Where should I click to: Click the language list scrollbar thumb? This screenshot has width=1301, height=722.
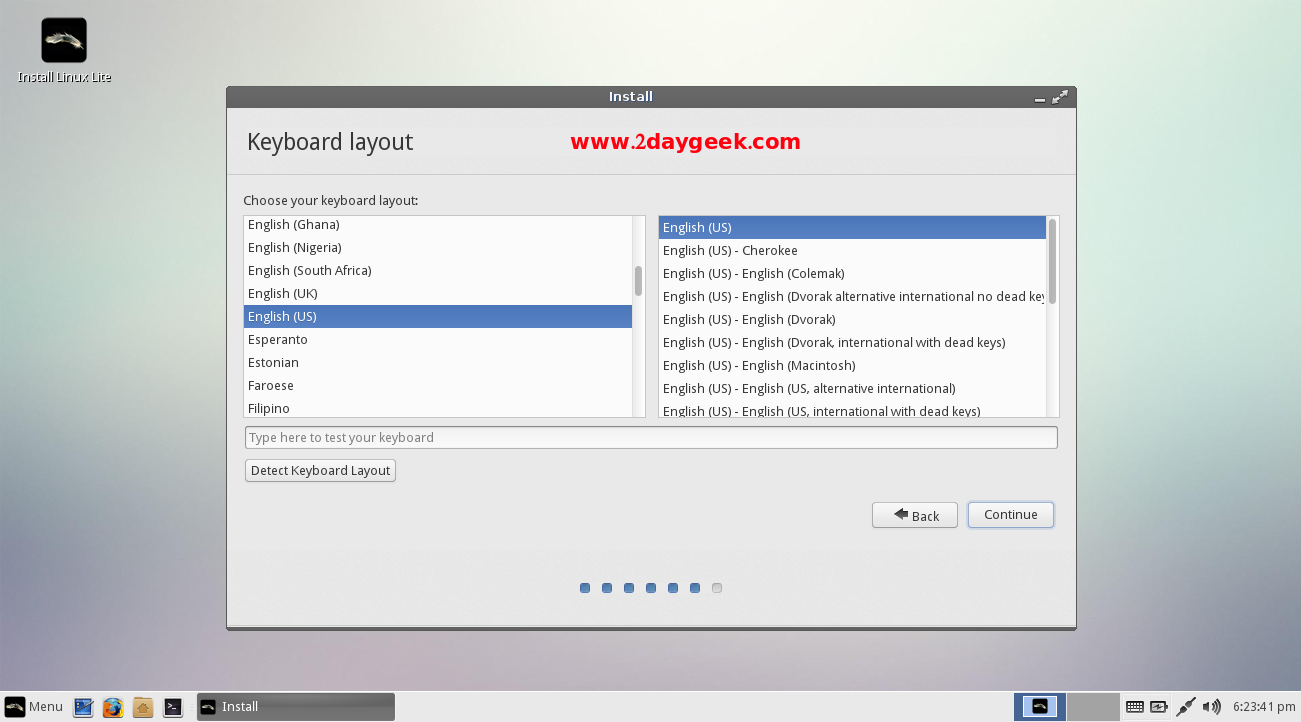(x=638, y=281)
